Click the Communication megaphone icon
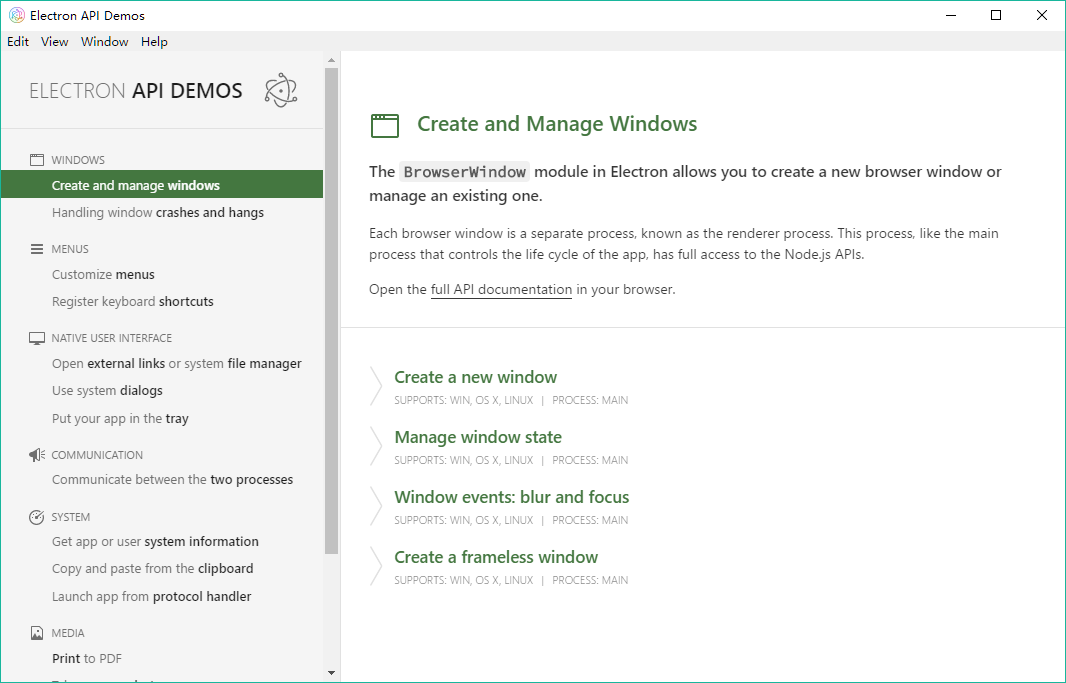The image size is (1066, 683). 37,455
